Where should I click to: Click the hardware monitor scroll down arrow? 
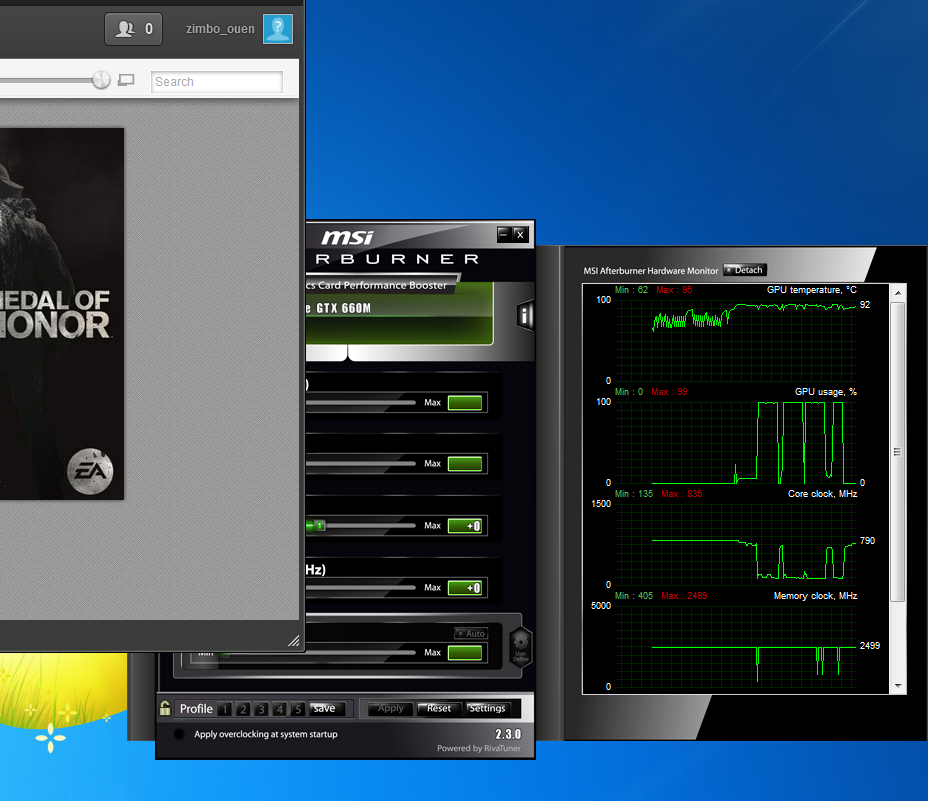898,686
